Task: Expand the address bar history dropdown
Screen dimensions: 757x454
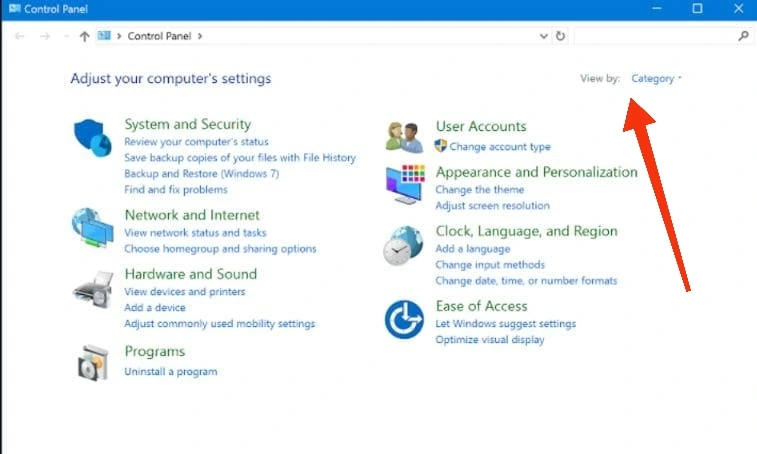Action: 543,36
